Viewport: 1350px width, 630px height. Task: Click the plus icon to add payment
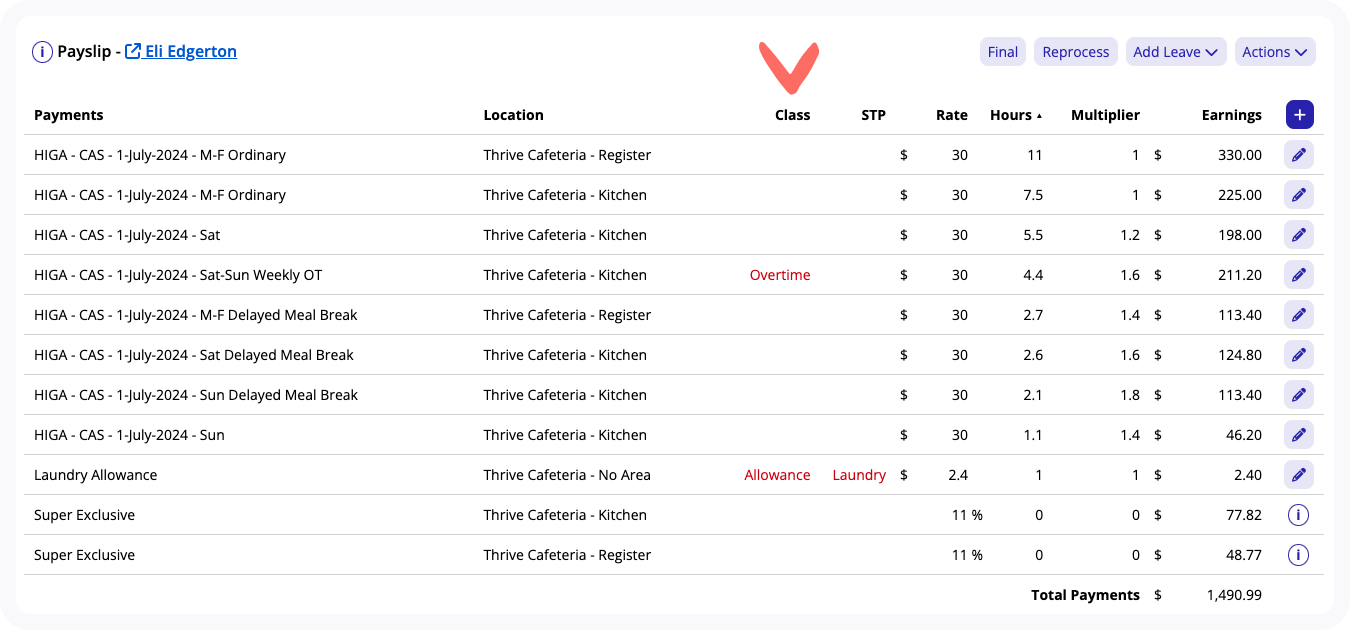tap(1299, 115)
